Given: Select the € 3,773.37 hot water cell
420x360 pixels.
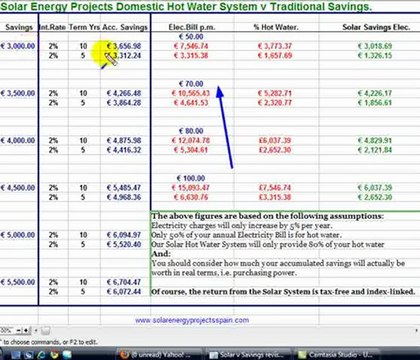Looking at the screenshot, I should (275, 46).
